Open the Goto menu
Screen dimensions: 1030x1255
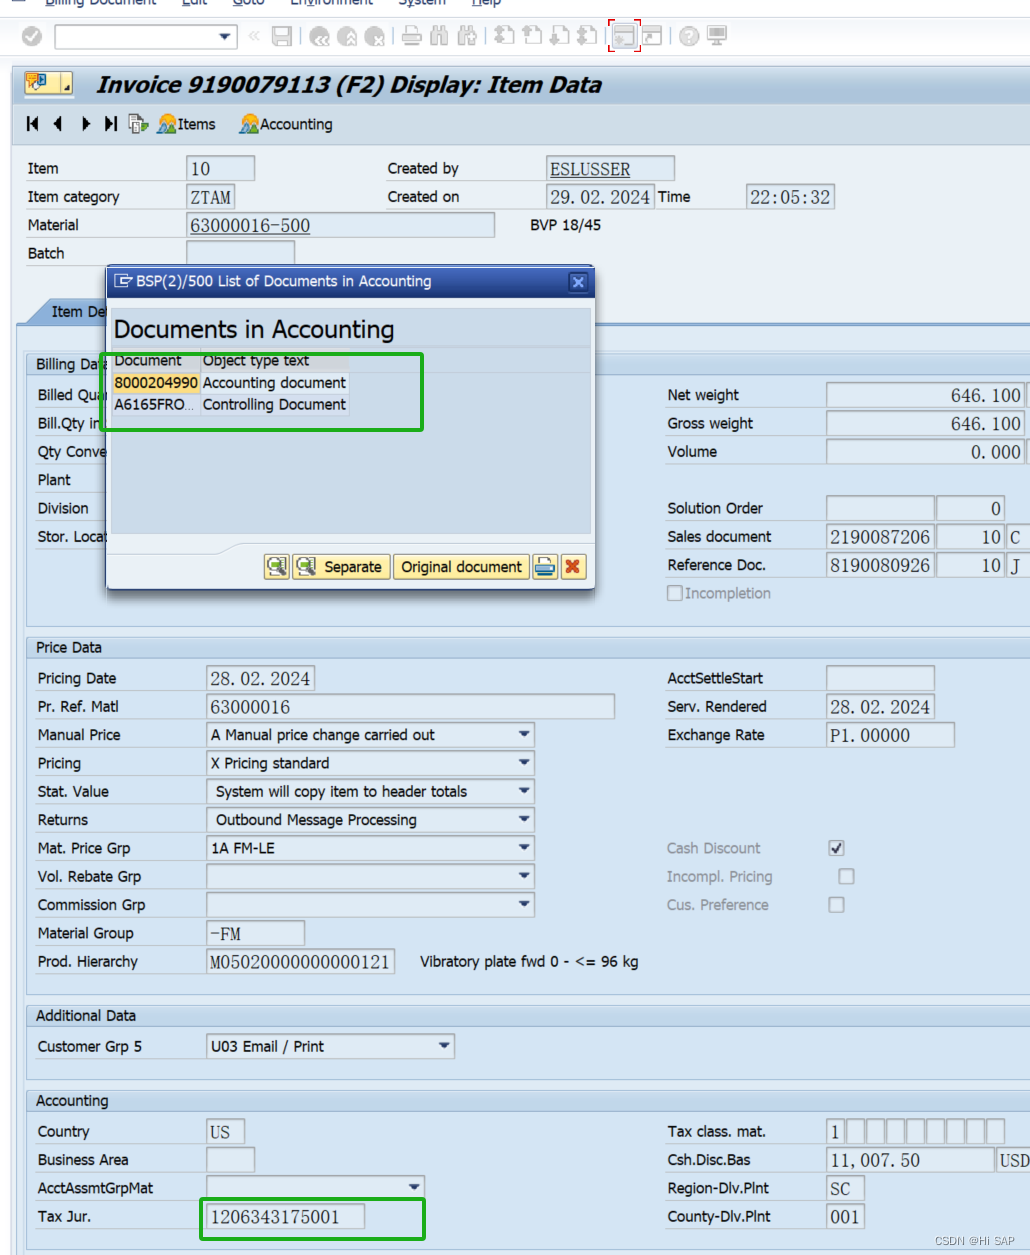pos(248,3)
